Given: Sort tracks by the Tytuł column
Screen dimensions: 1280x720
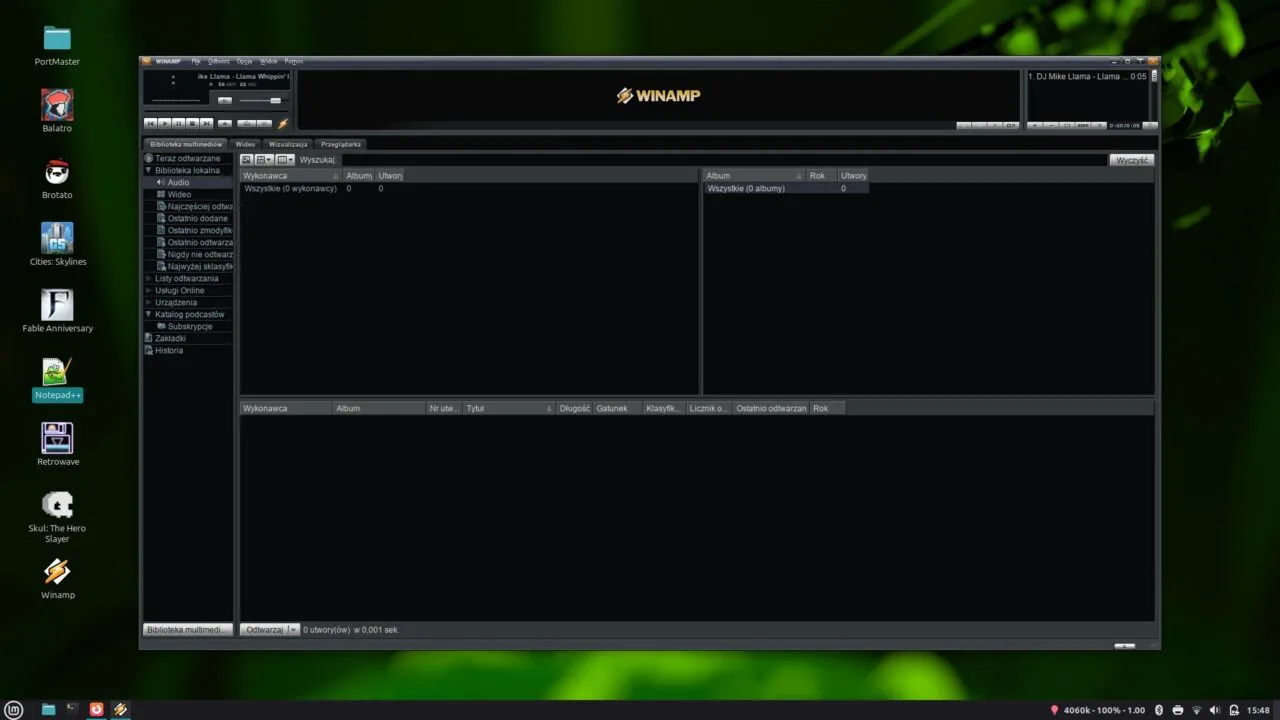Looking at the screenshot, I should 509,408.
